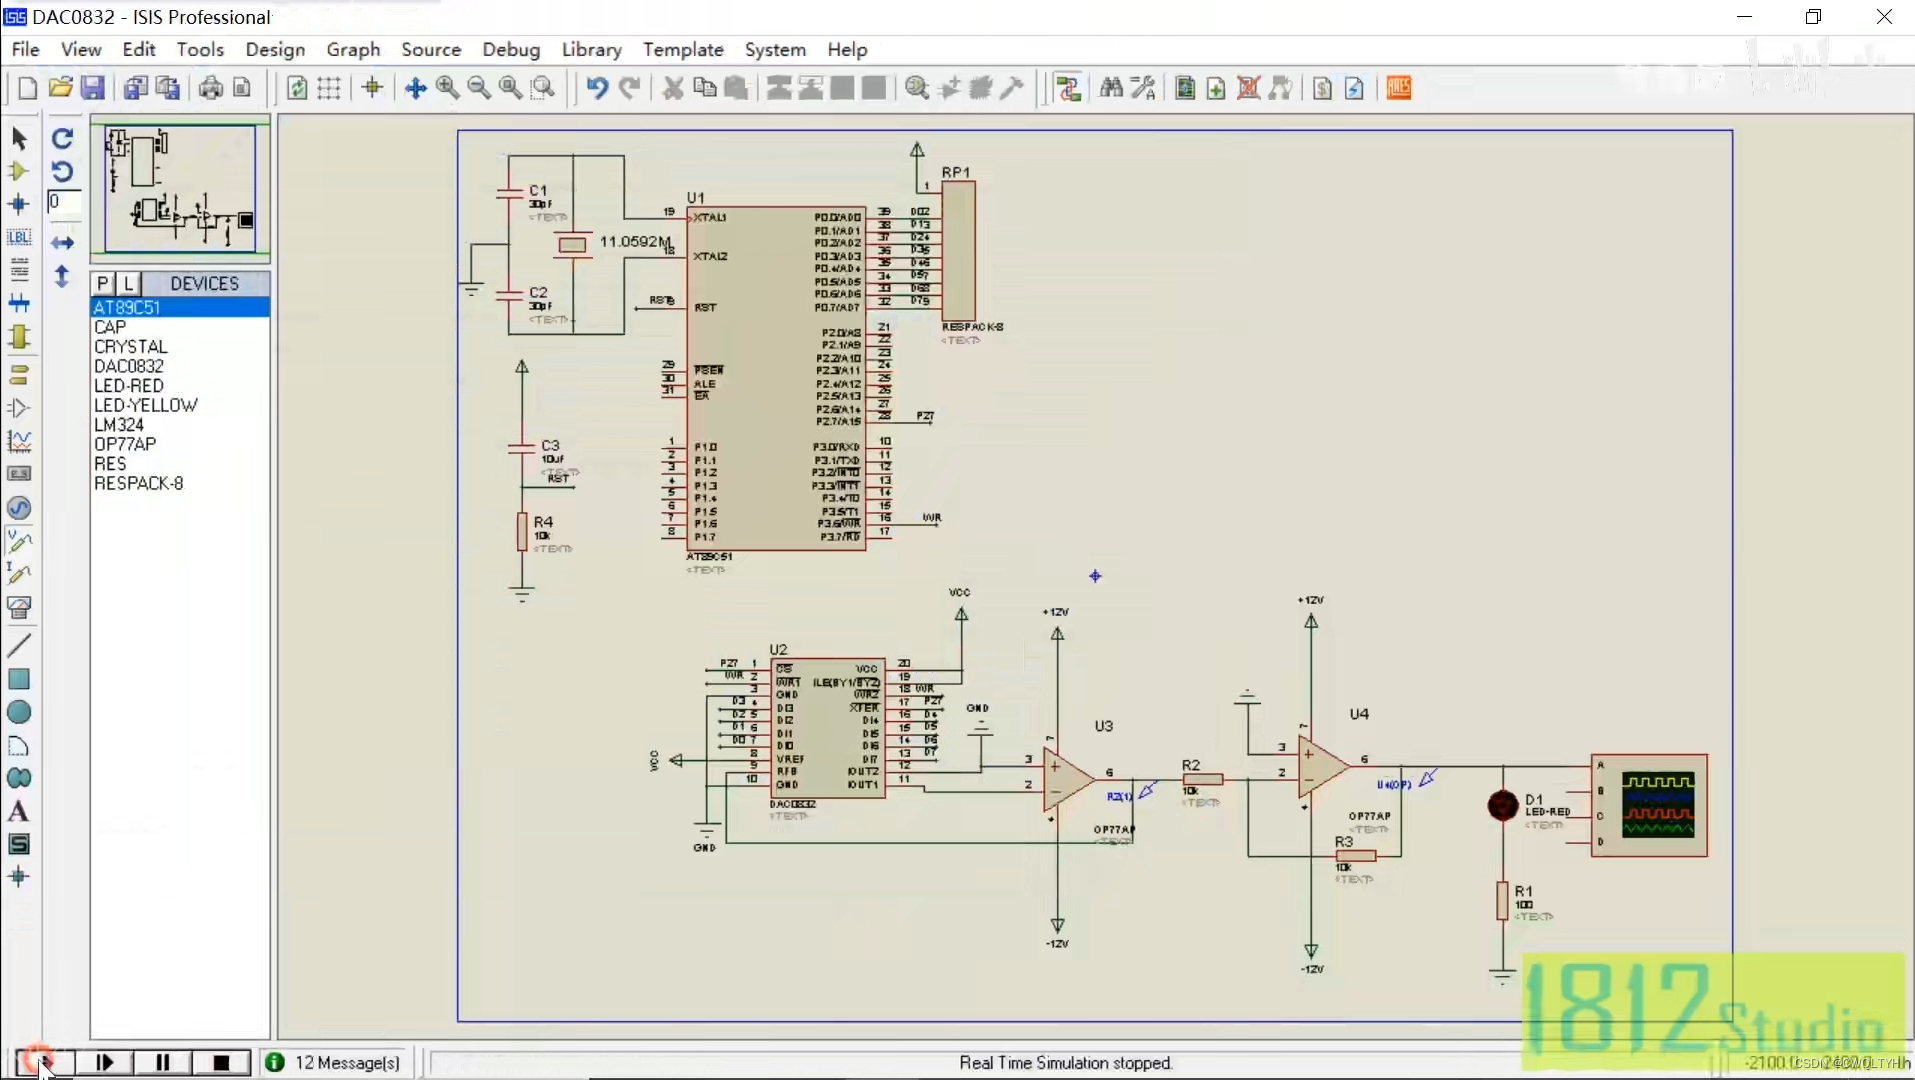Viewport: 1915px width, 1080px height.
Task: Choose the Text script mode tool
Action: (x=19, y=269)
